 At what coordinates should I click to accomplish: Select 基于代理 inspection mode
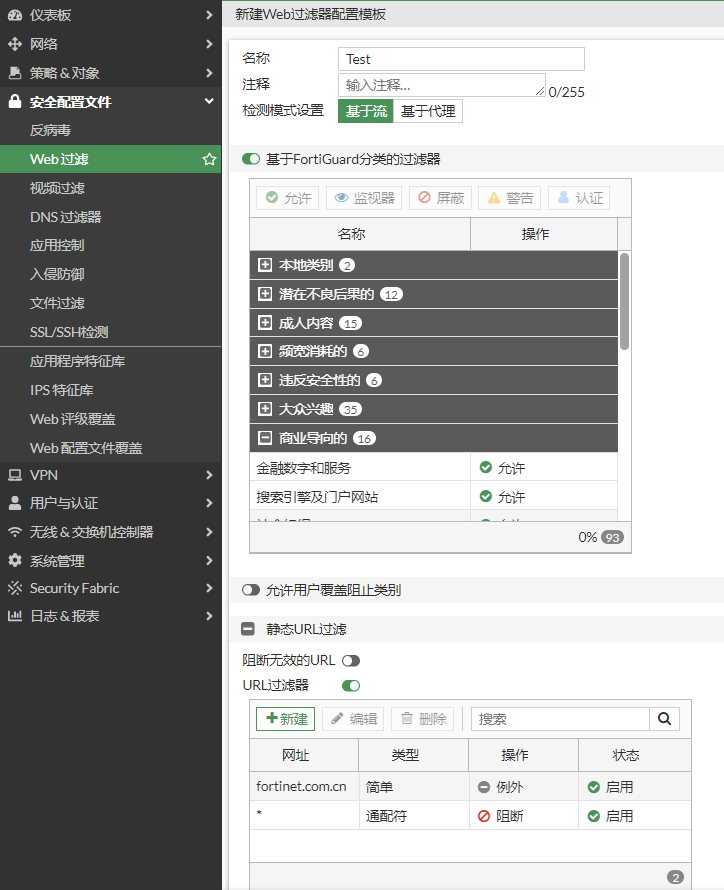click(428, 111)
